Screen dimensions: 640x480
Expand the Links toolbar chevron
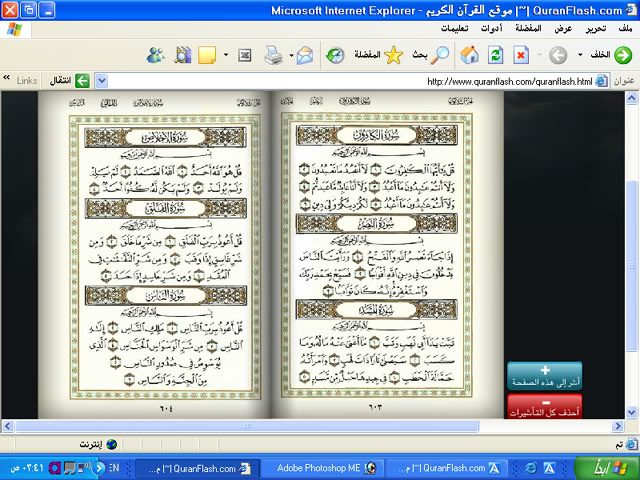6,77
